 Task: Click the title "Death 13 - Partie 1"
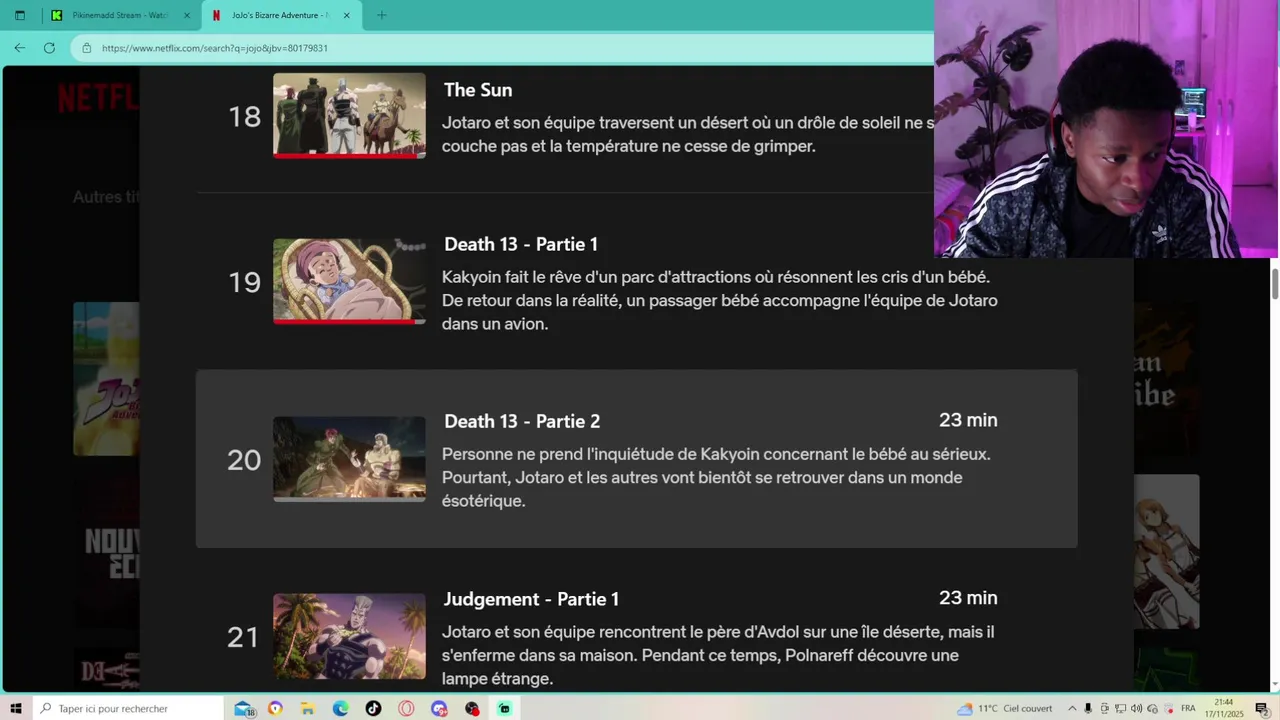(521, 244)
